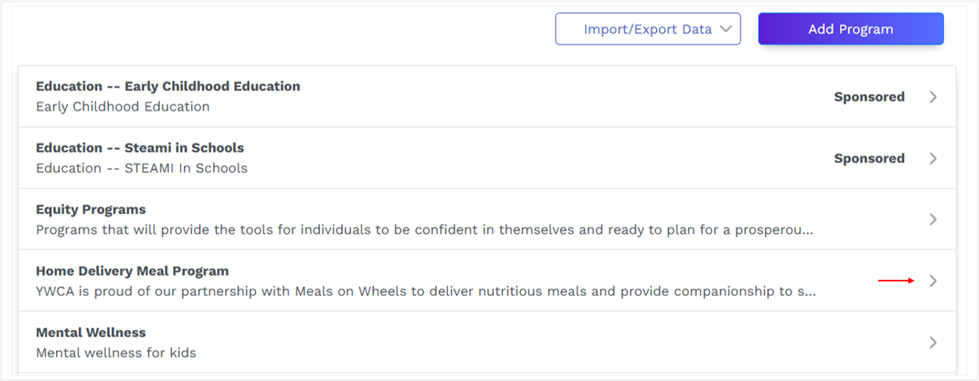Select the Mental Wellness program title

point(91,332)
